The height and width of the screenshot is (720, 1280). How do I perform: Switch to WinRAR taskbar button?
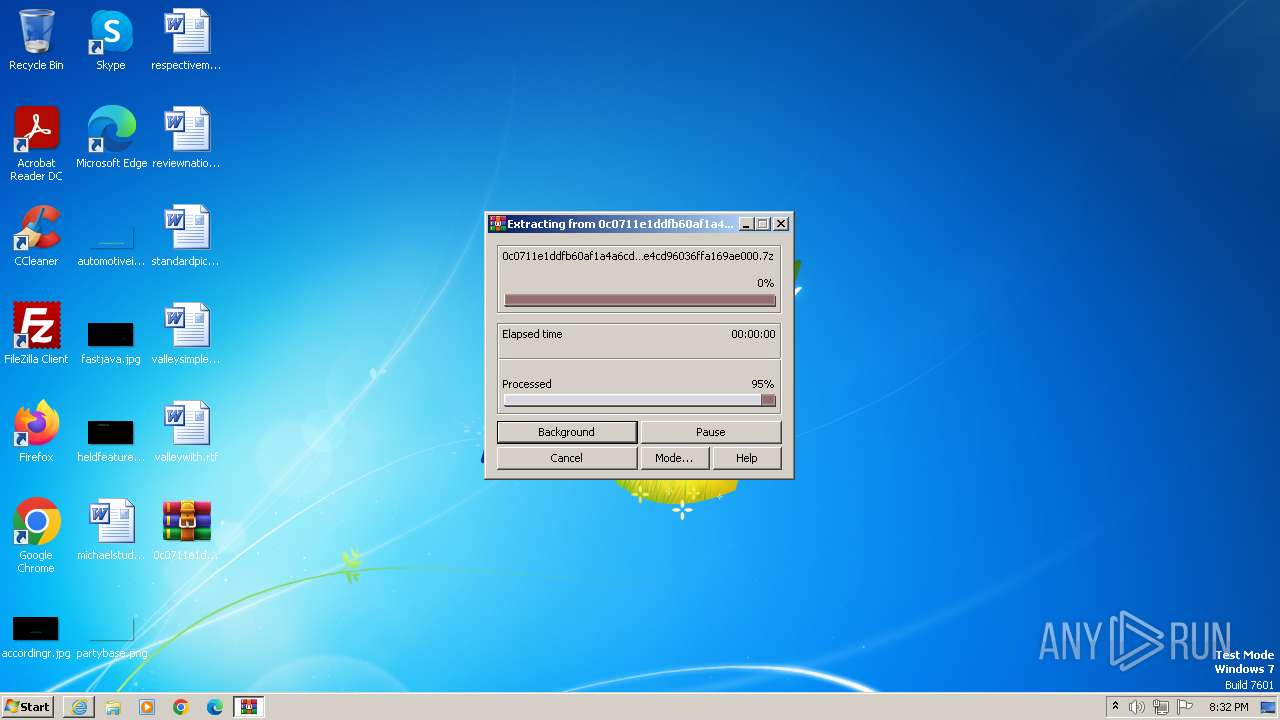point(249,707)
